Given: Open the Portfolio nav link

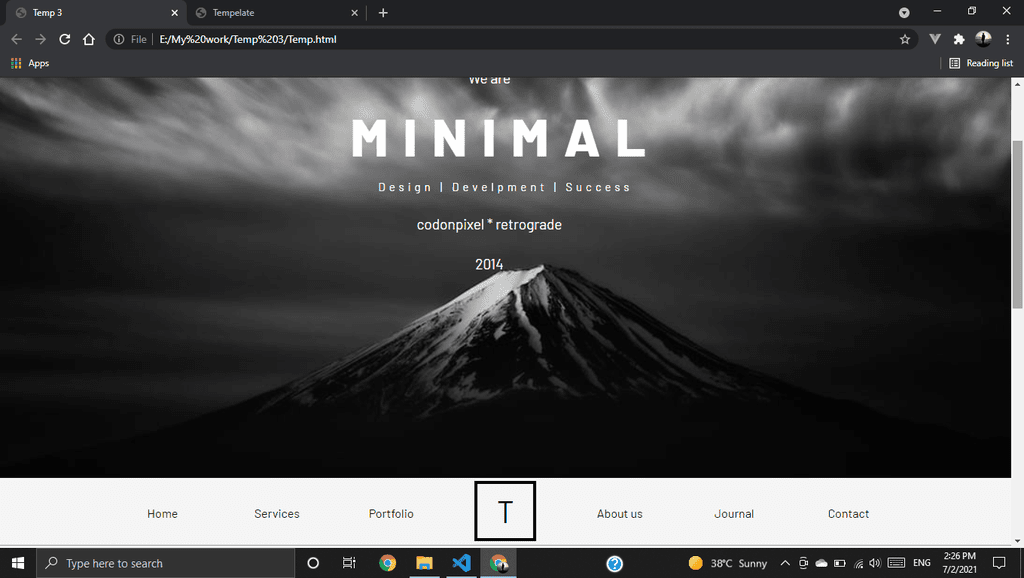Looking at the screenshot, I should [x=391, y=514].
